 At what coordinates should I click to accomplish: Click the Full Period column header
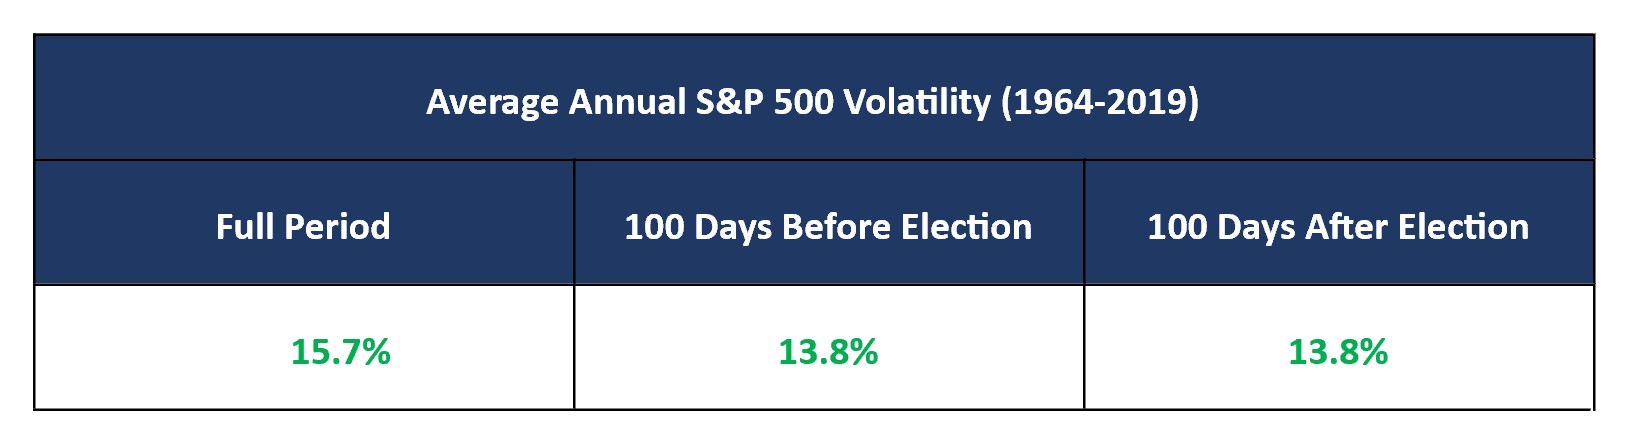(x=303, y=226)
